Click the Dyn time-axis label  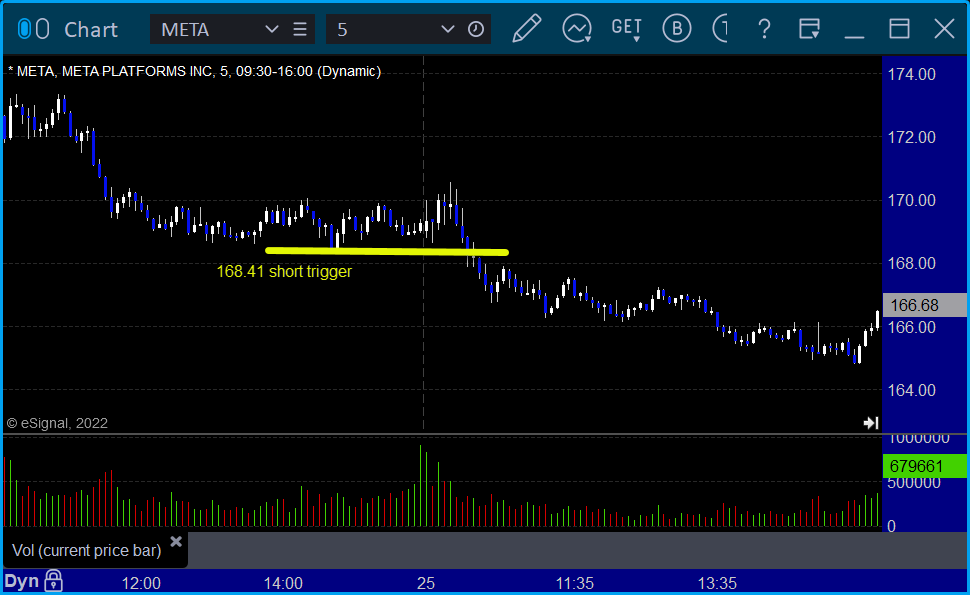(22, 581)
